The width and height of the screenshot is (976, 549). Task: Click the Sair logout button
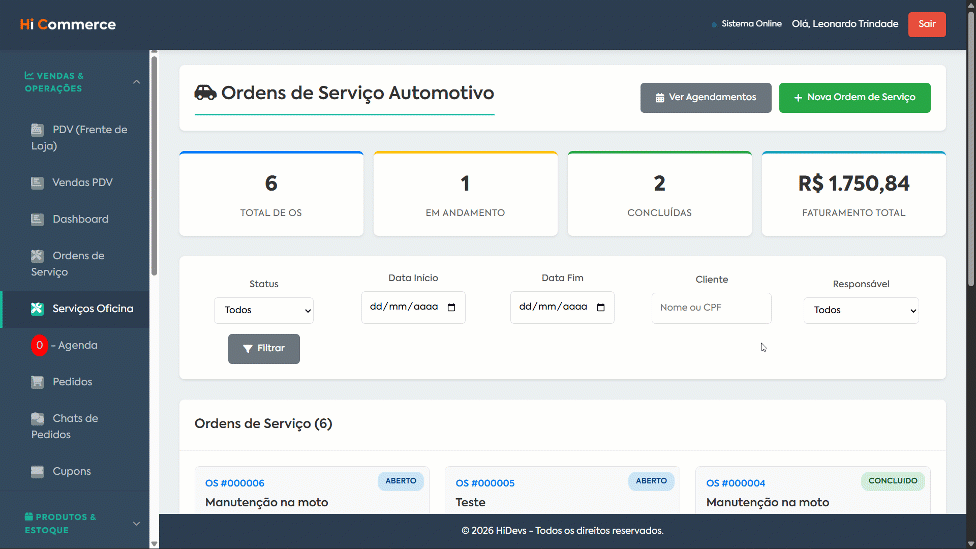[x=927, y=24]
